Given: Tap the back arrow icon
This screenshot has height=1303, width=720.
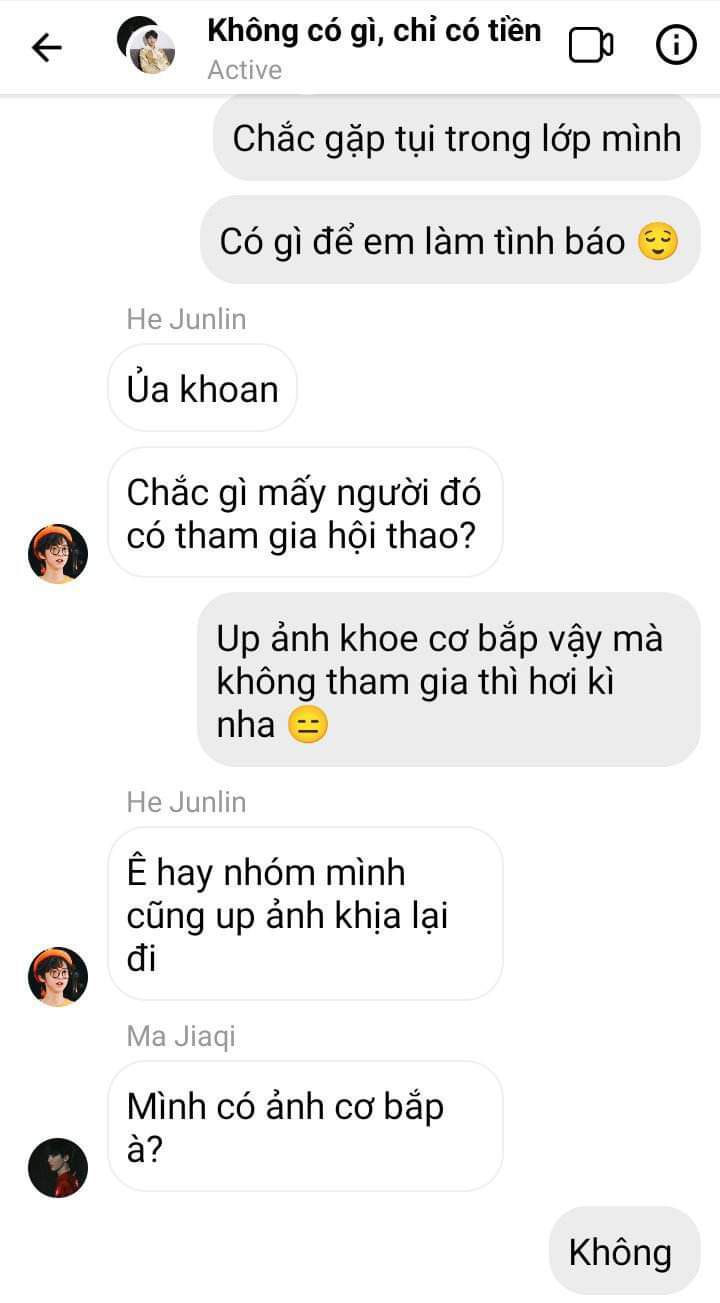Looking at the screenshot, I should point(47,47).
